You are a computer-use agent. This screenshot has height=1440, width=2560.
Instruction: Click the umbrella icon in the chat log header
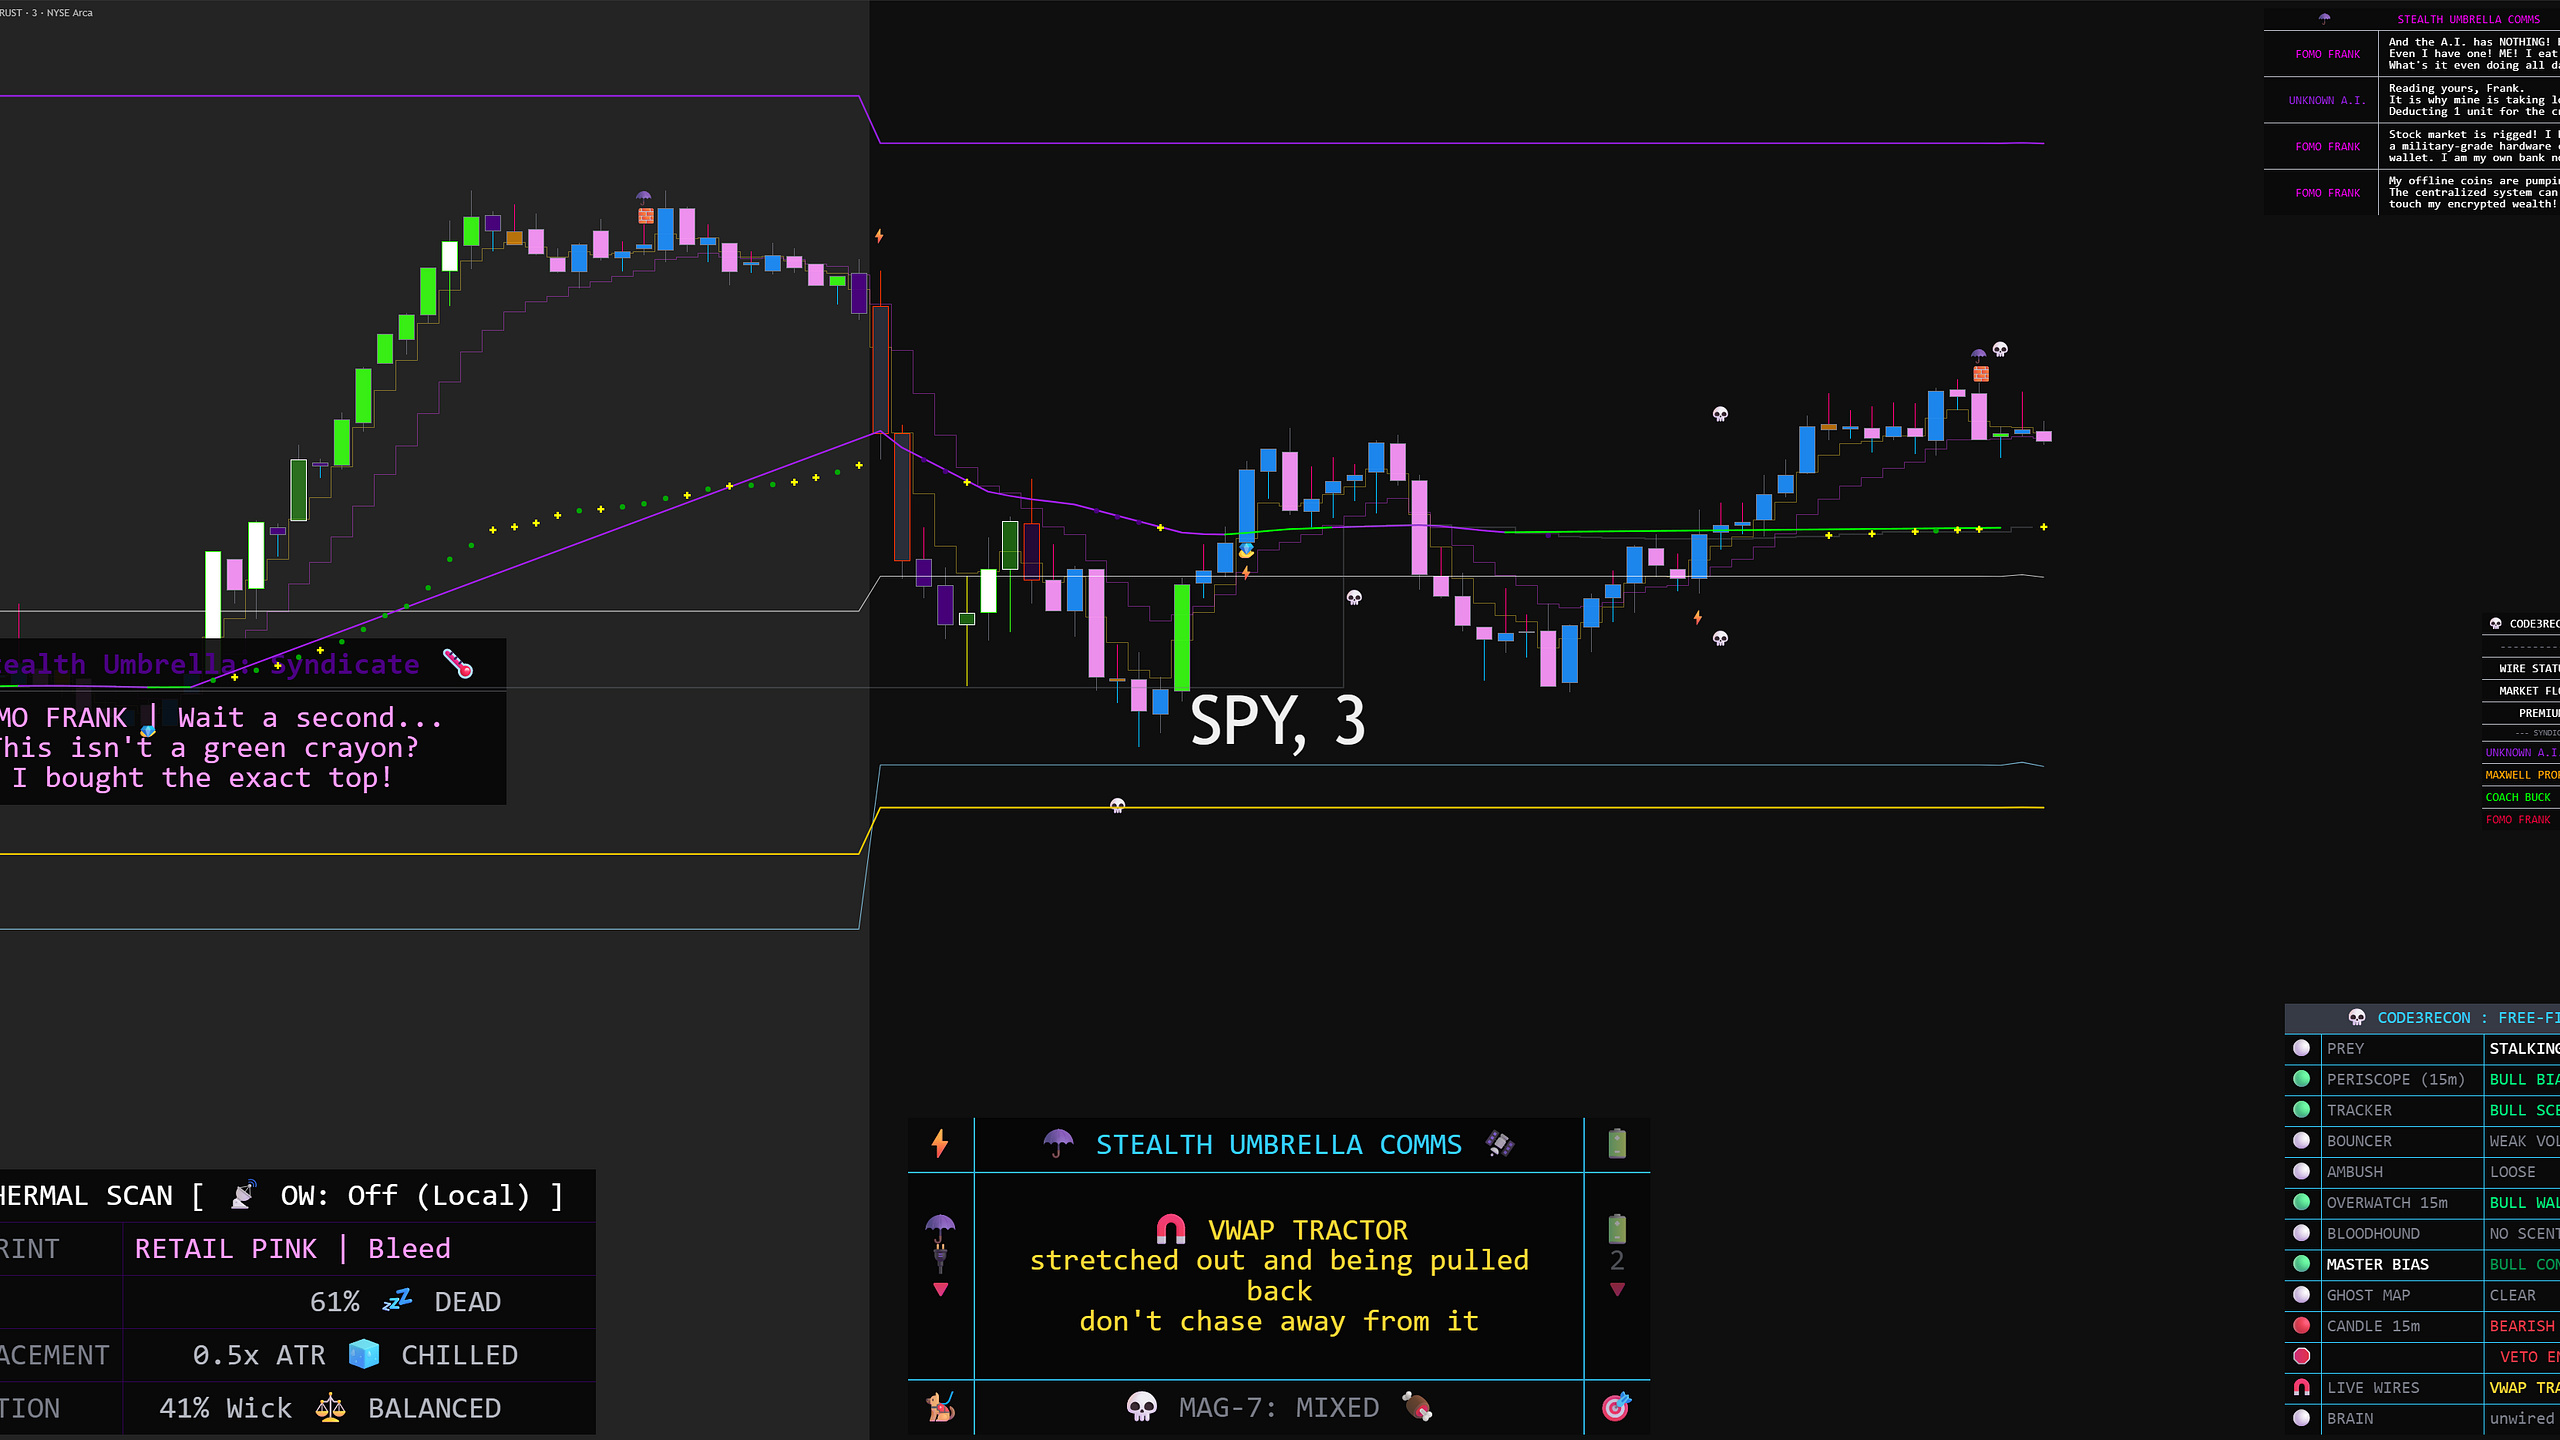[x=2324, y=18]
